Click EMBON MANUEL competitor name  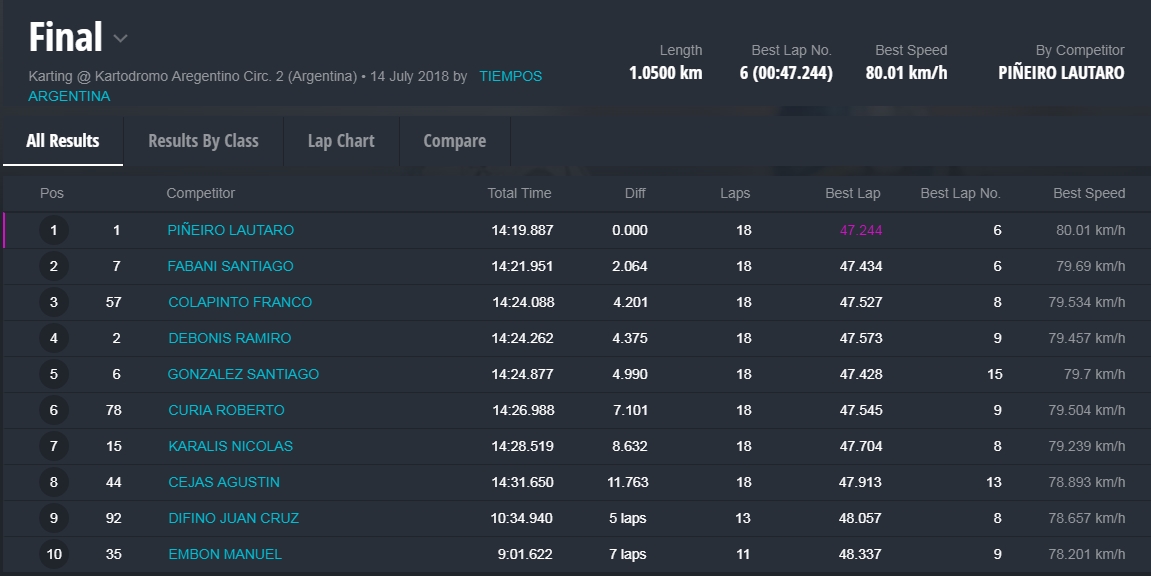point(225,554)
